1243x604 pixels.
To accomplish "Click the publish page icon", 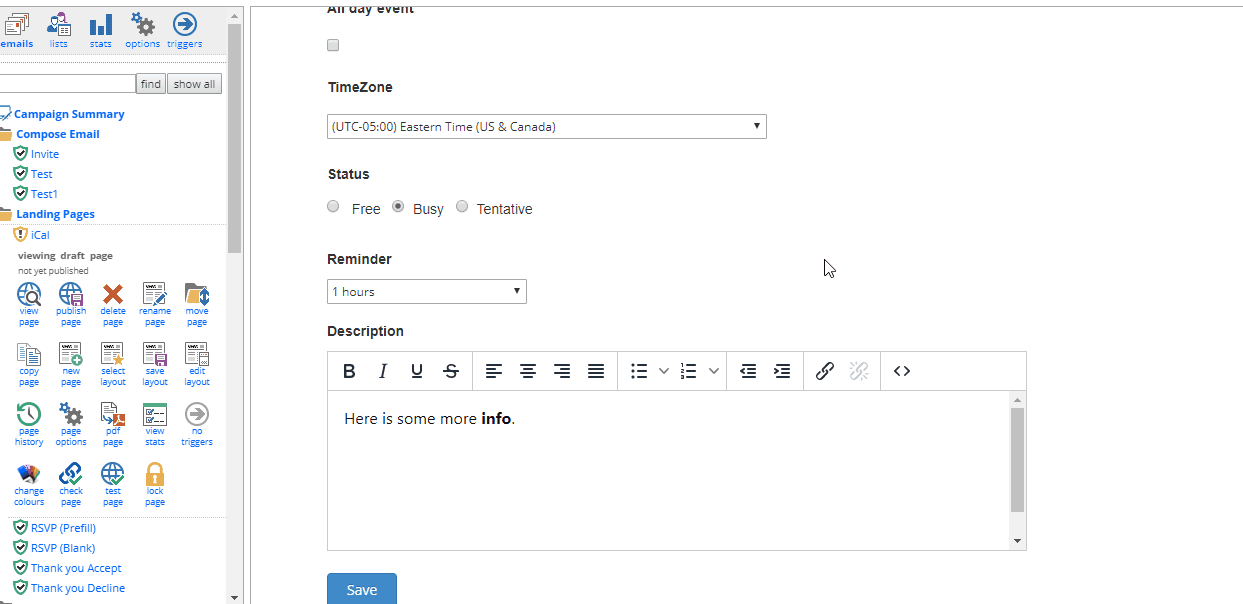I will click(71, 295).
